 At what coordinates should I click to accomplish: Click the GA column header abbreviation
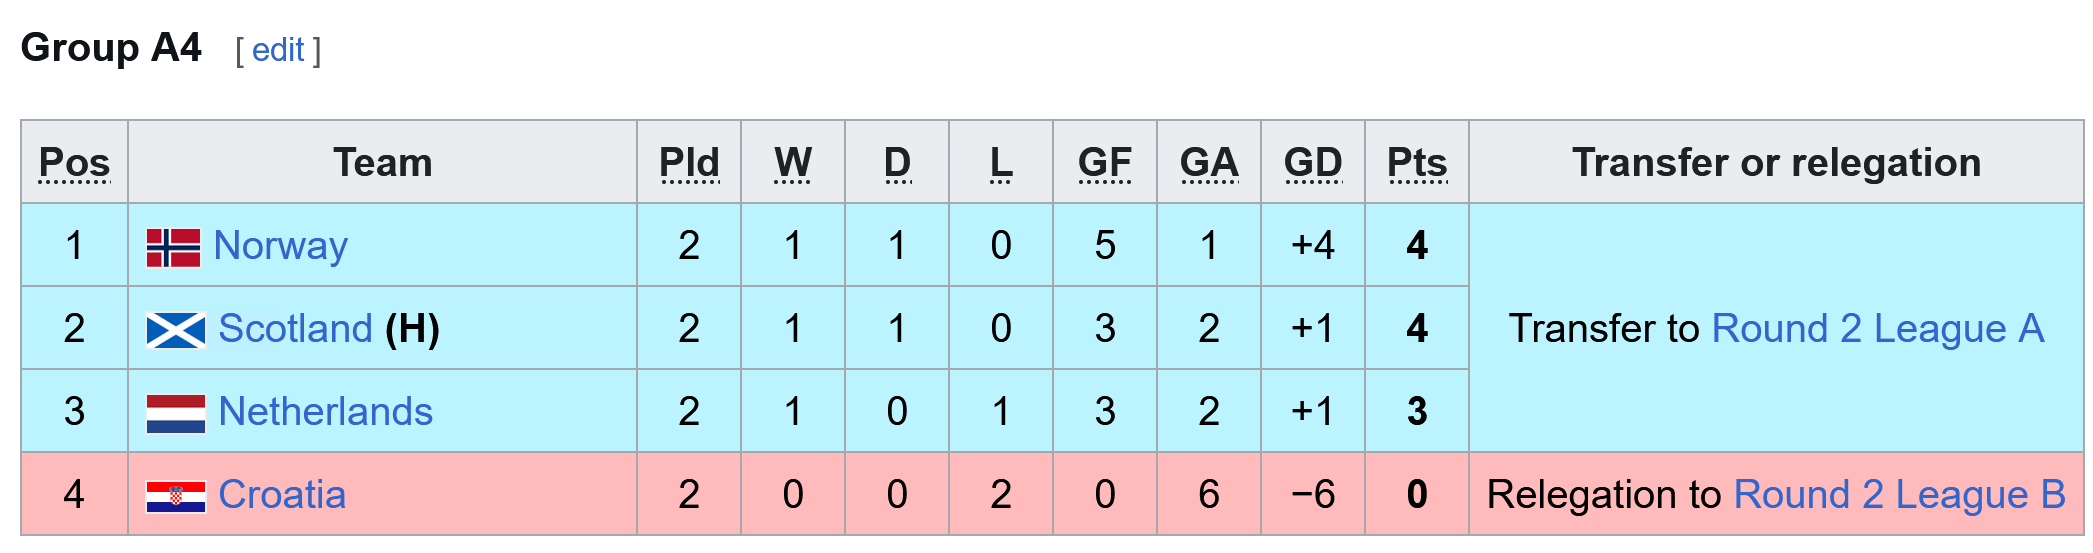(1209, 163)
